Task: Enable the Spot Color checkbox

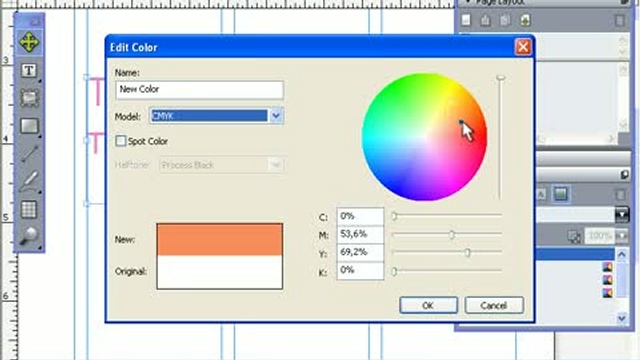Action: click(x=120, y=141)
